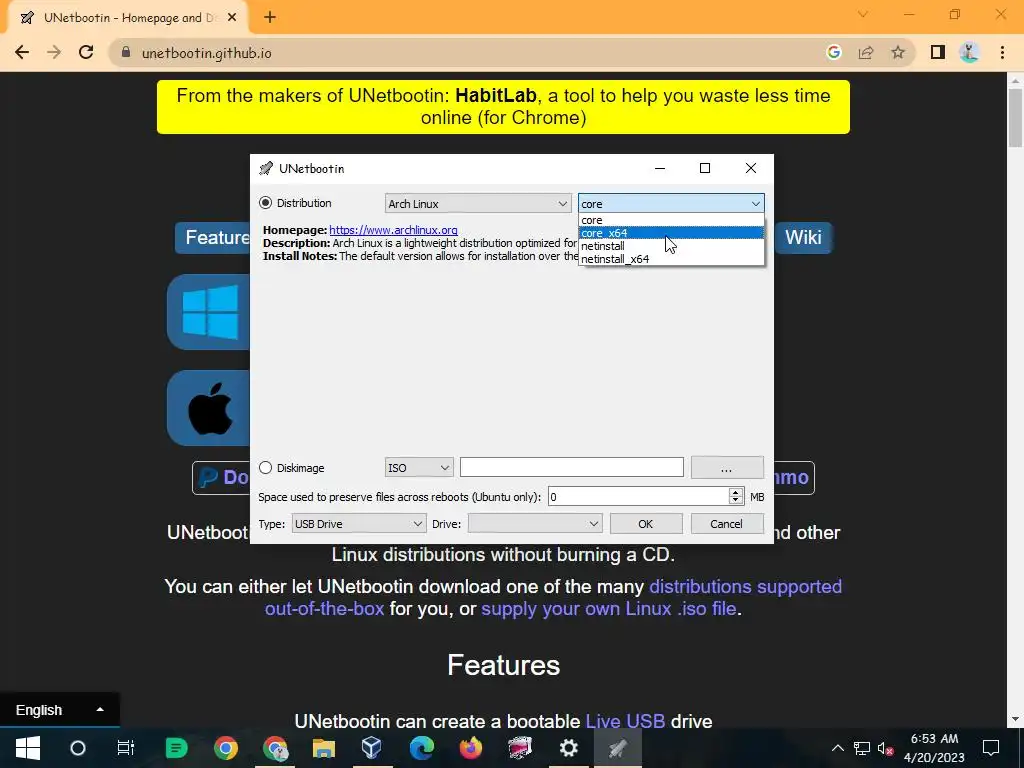1024x768 pixels.
Task: Show hidden system tray icons
Action: pyautogui.click(x=837, y=748)
